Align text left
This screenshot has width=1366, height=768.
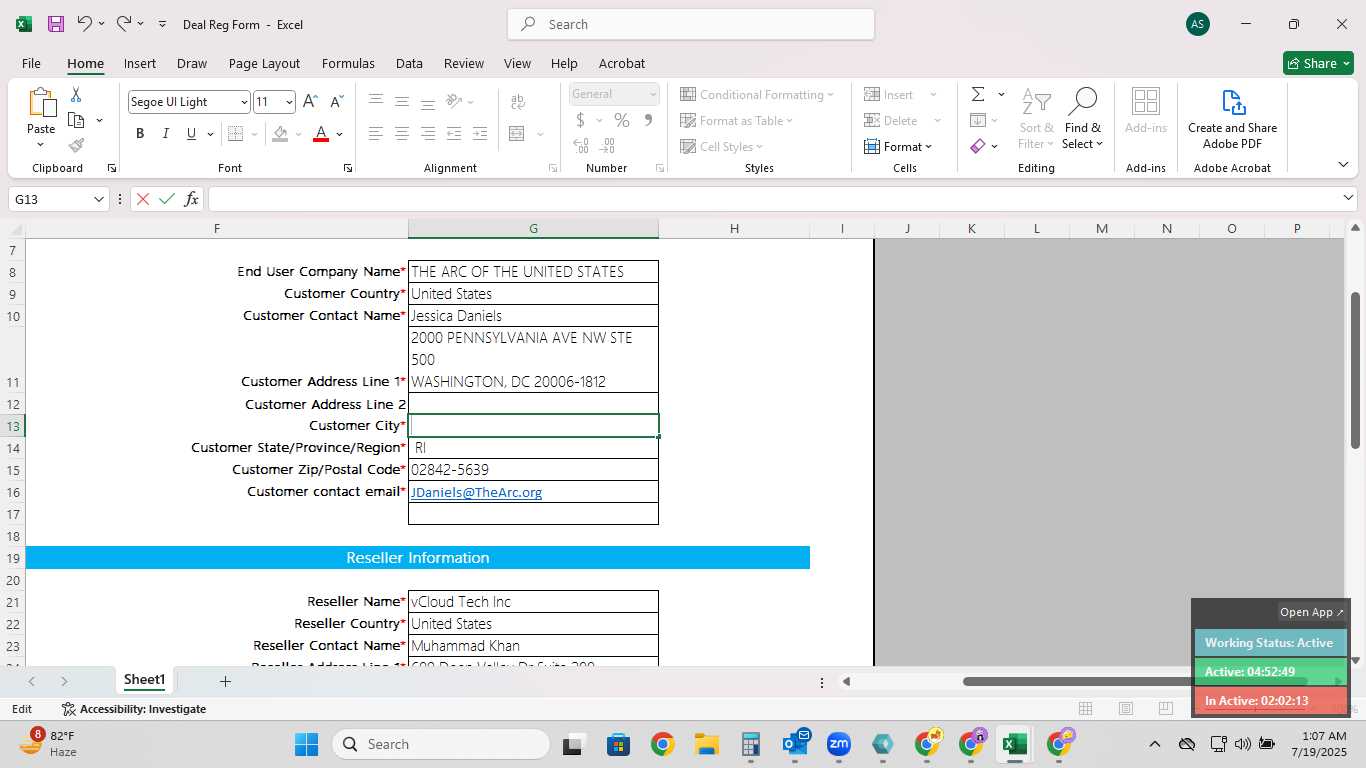coord(376,134)
